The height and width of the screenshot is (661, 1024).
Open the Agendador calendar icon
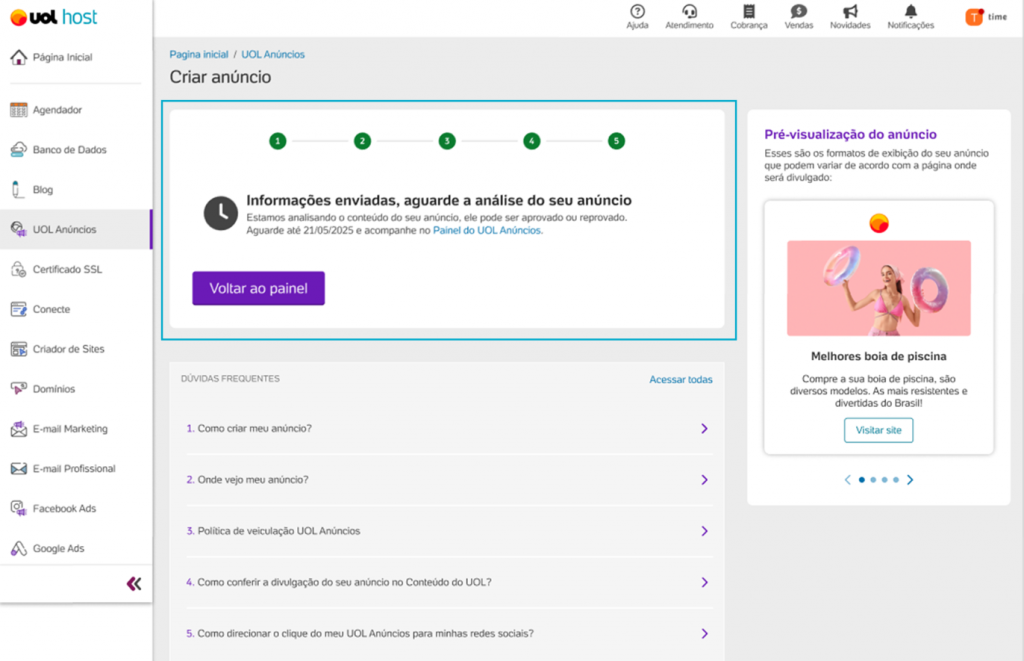[x=18, y=110]
